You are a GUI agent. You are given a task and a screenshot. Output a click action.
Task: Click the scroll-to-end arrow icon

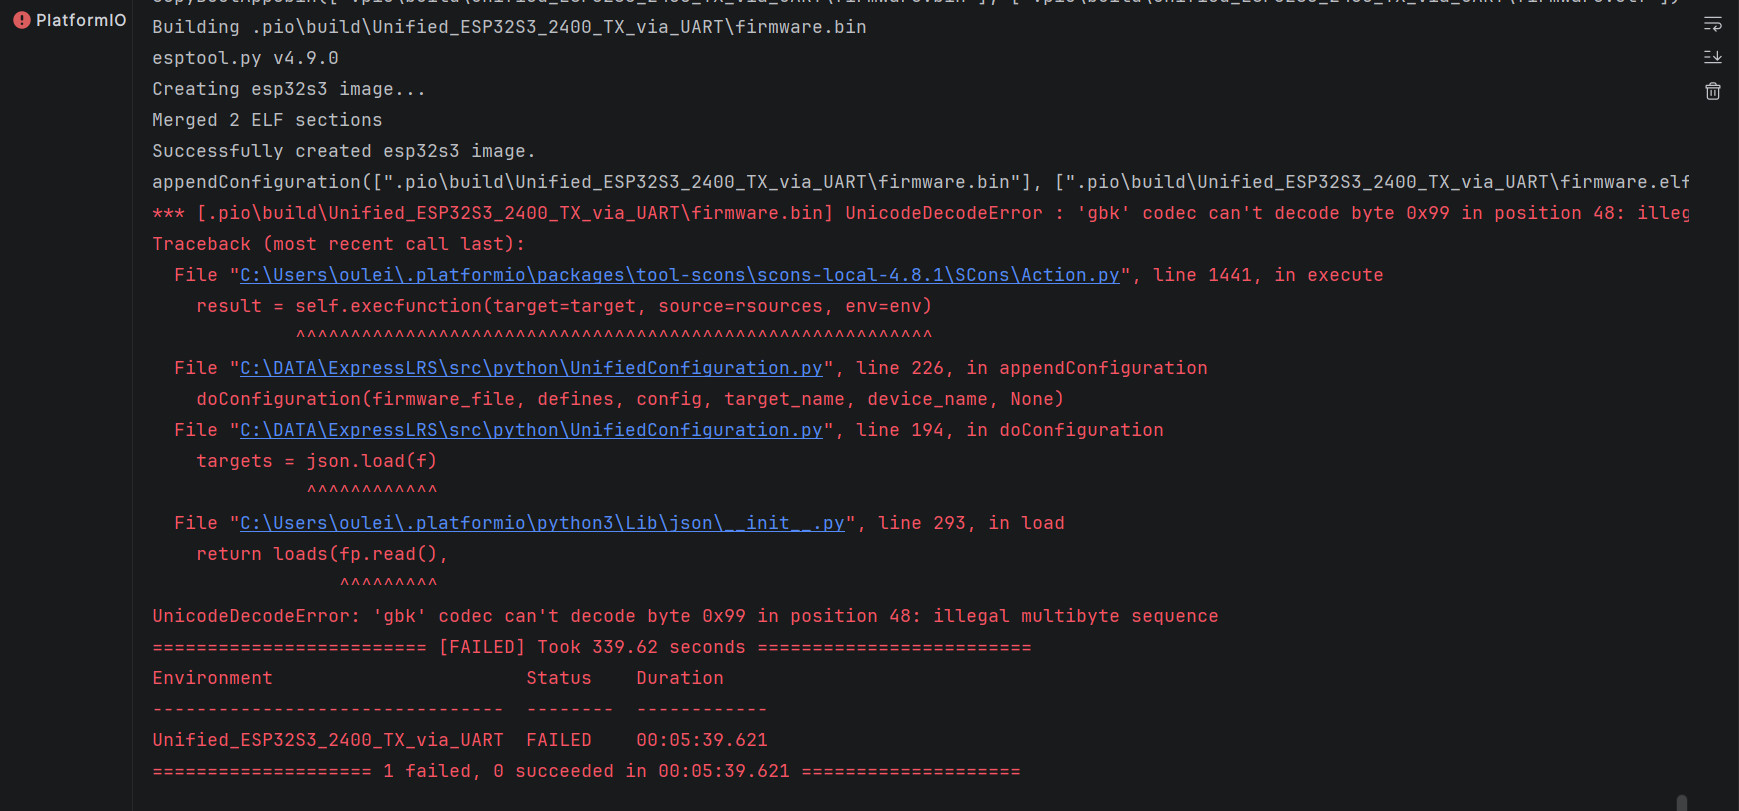coord(1712,57)
